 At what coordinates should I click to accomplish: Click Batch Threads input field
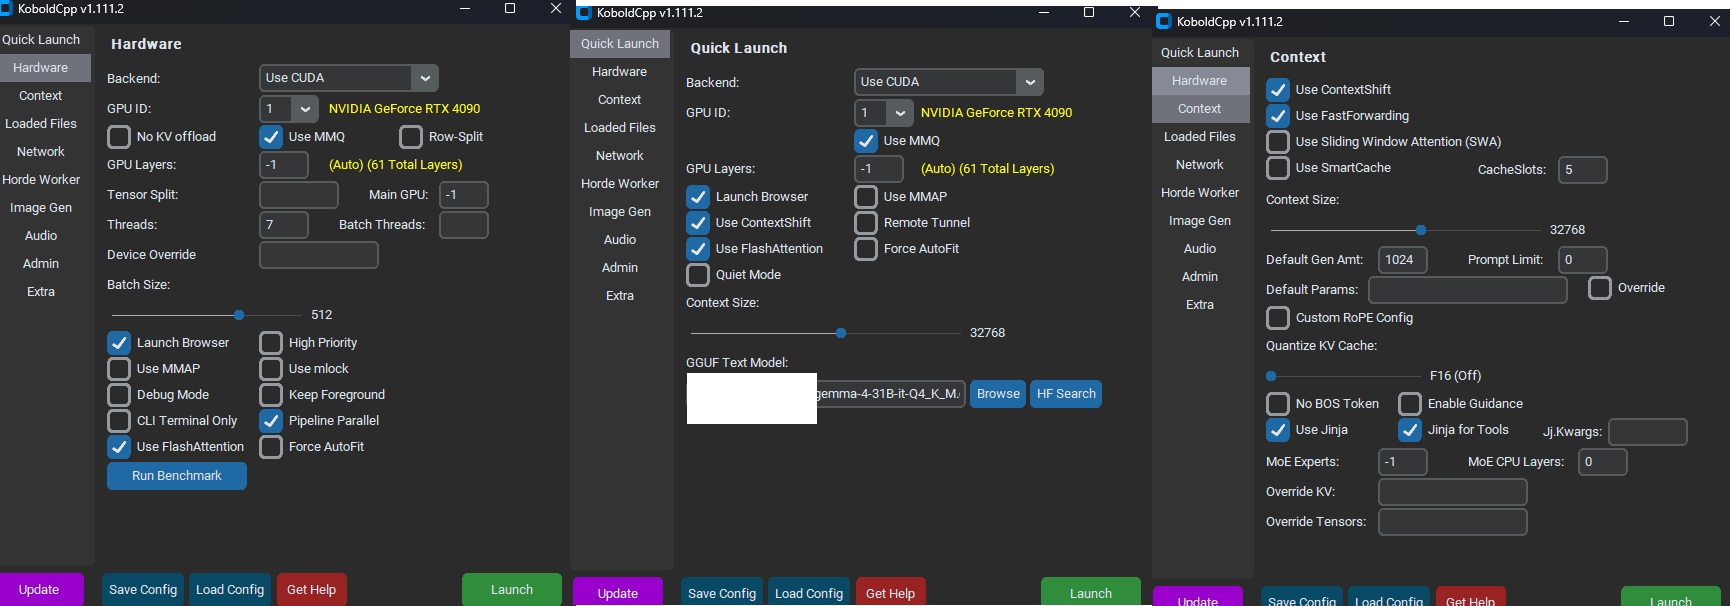tap(464, 224)
